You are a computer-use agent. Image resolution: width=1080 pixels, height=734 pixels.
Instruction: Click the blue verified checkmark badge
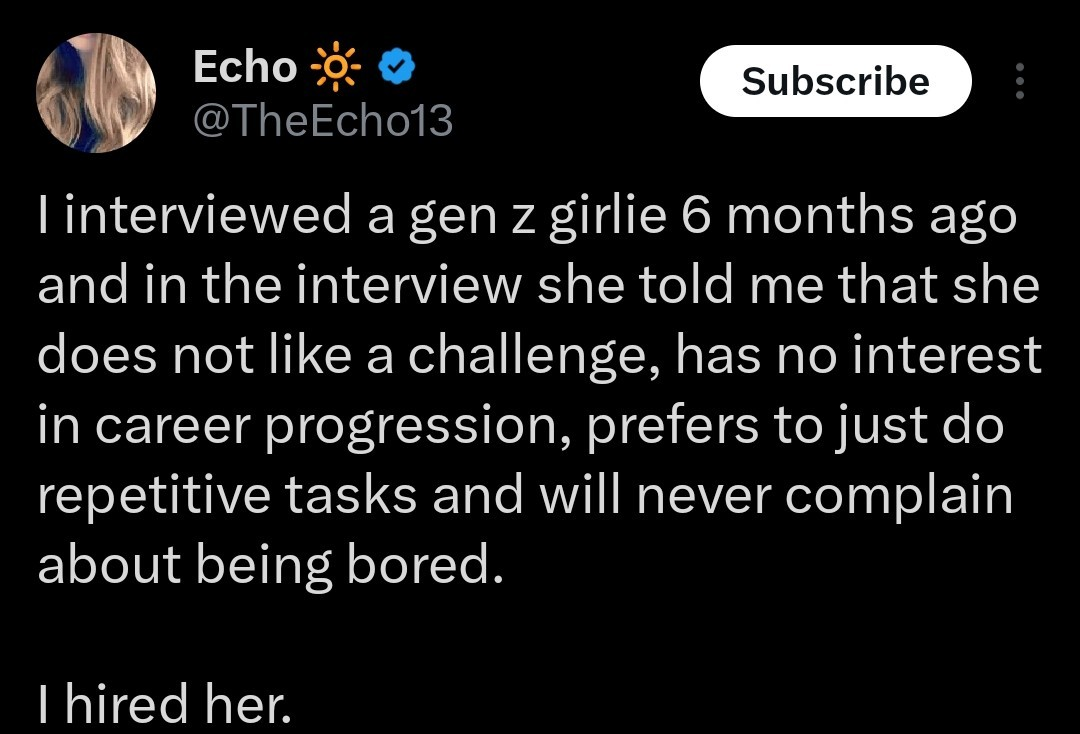coord(399,68)
